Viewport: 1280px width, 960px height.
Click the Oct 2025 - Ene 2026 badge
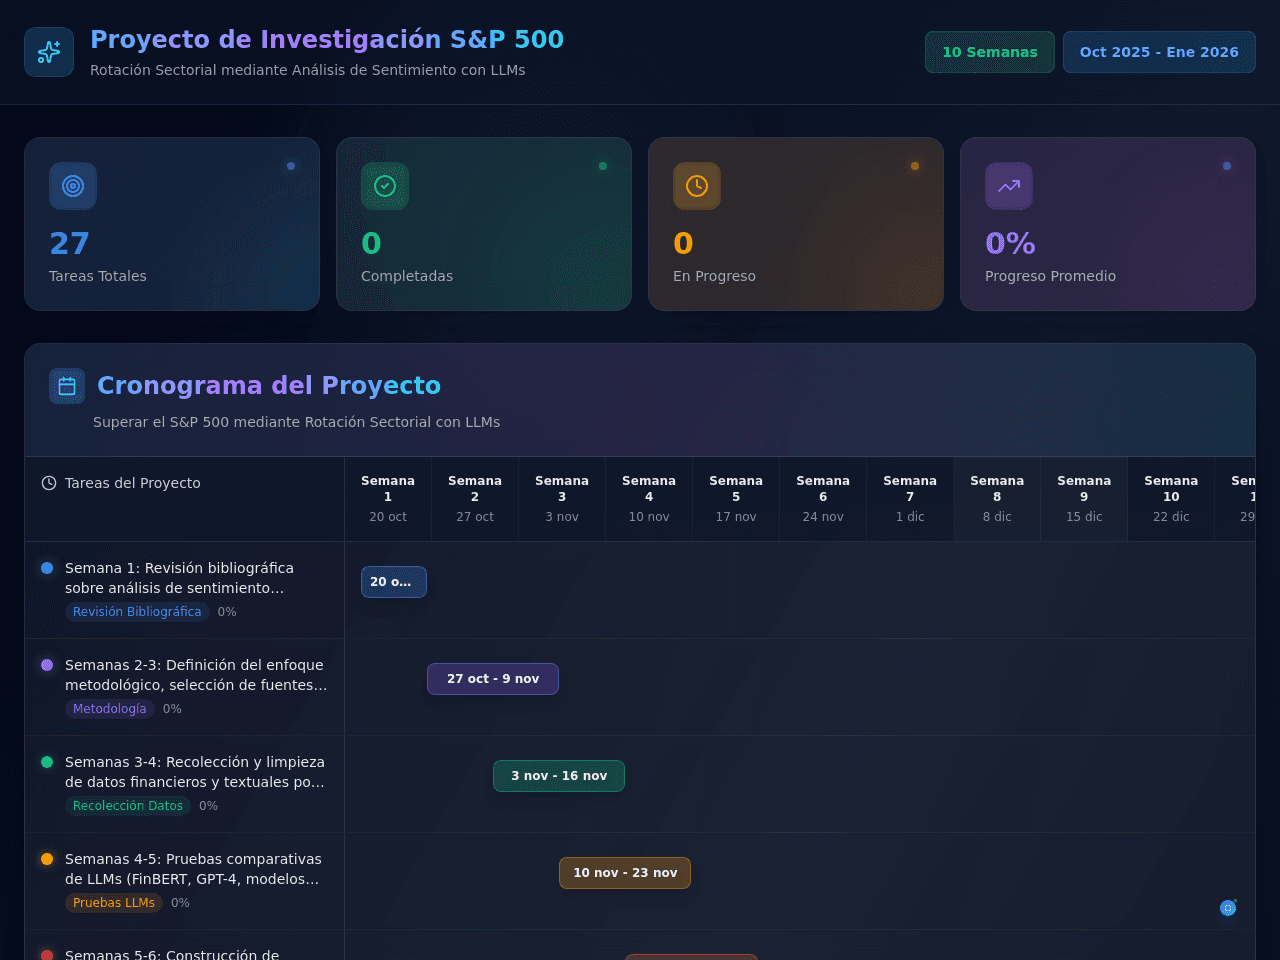(1159, 52)
